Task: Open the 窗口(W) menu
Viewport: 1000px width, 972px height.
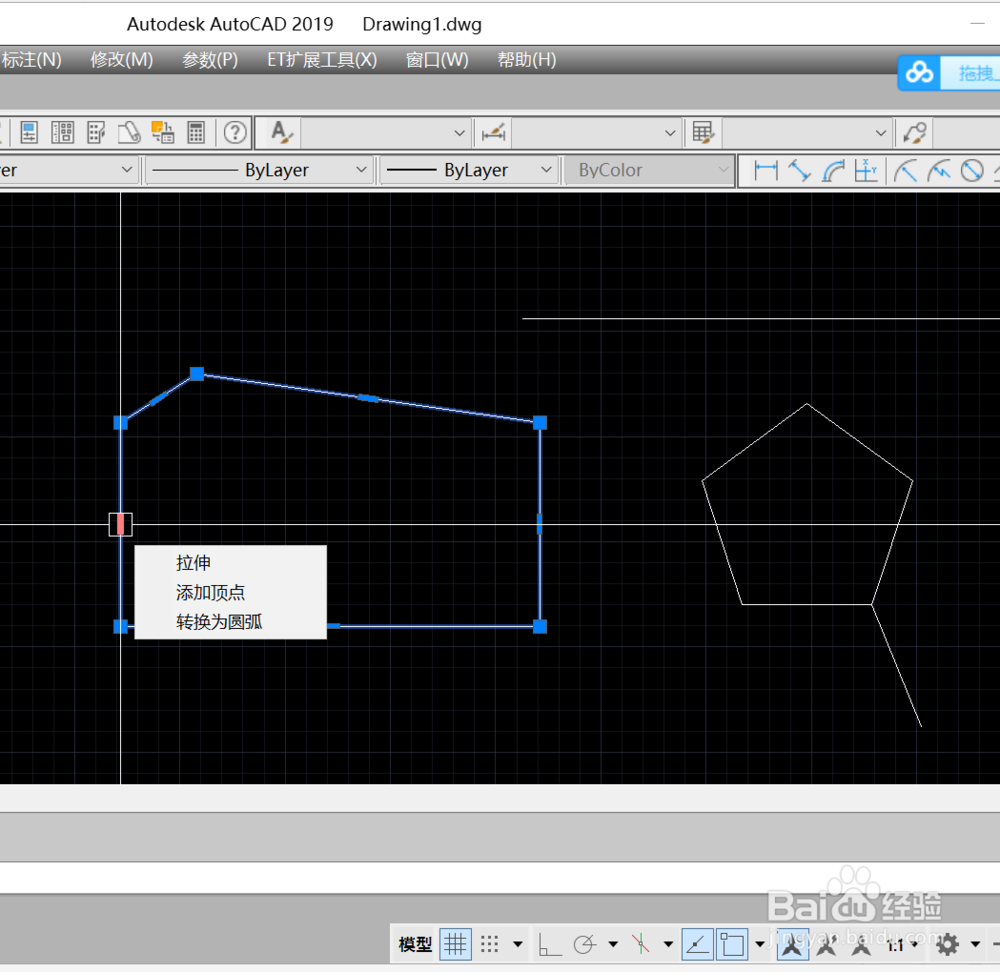Action: [x=438, y=60]
